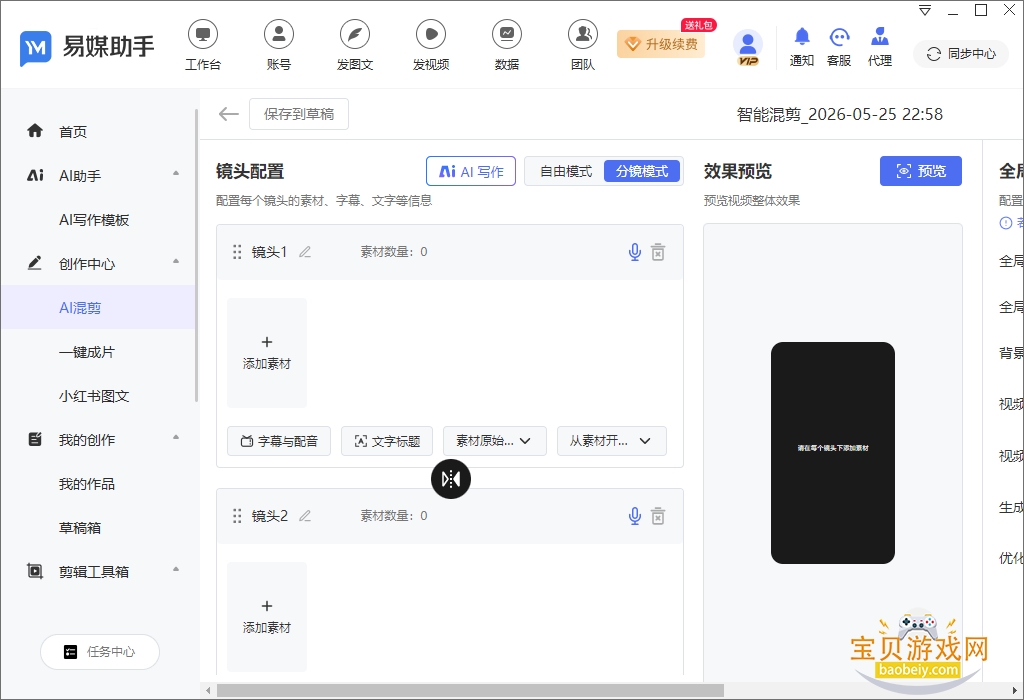Click microphone icon for 镜头1
This screenshot has width=1024, height=700.
click(x=634, y=252)
